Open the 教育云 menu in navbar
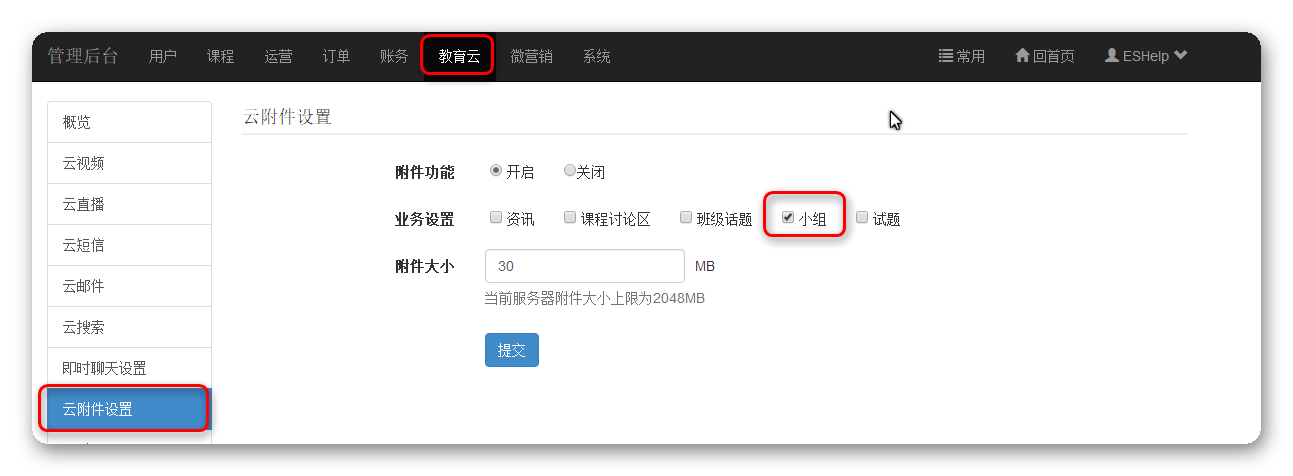 point(459,57)
